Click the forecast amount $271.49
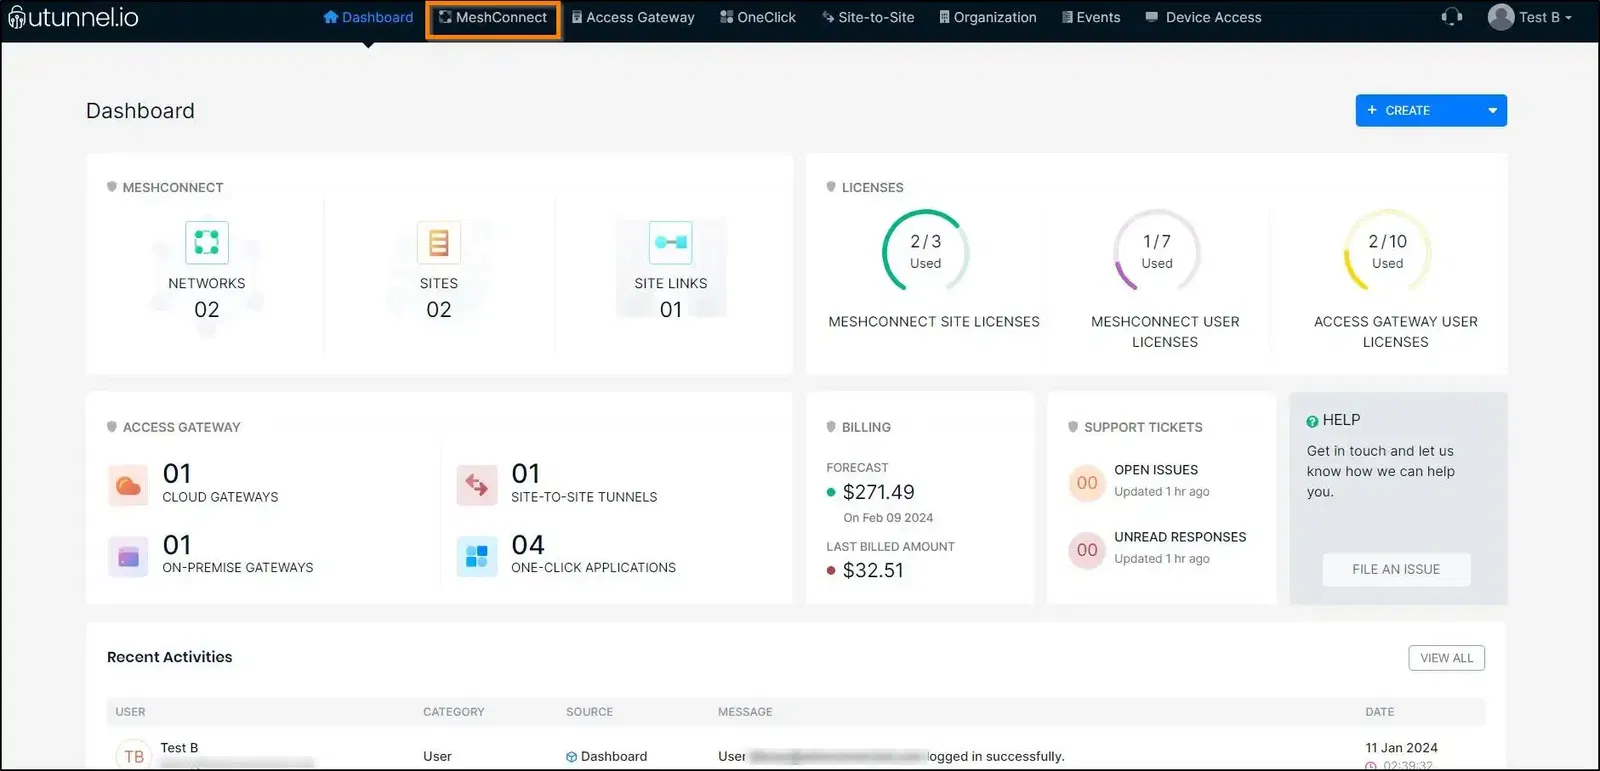The width and height of the screenshot is (1600, 771). pos(879,492)
